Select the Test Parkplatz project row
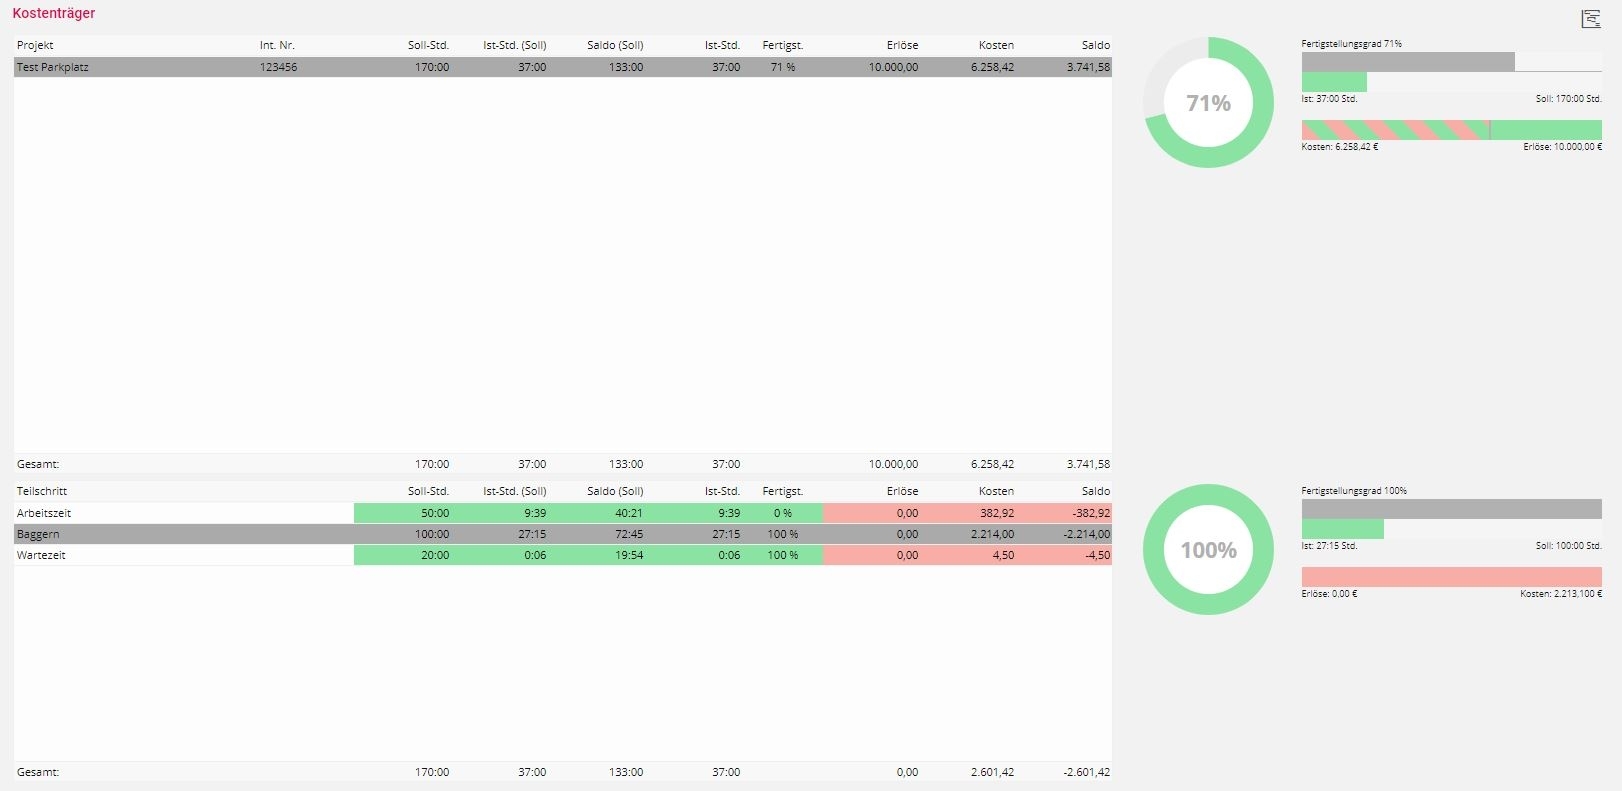 (x=53, y=67)
